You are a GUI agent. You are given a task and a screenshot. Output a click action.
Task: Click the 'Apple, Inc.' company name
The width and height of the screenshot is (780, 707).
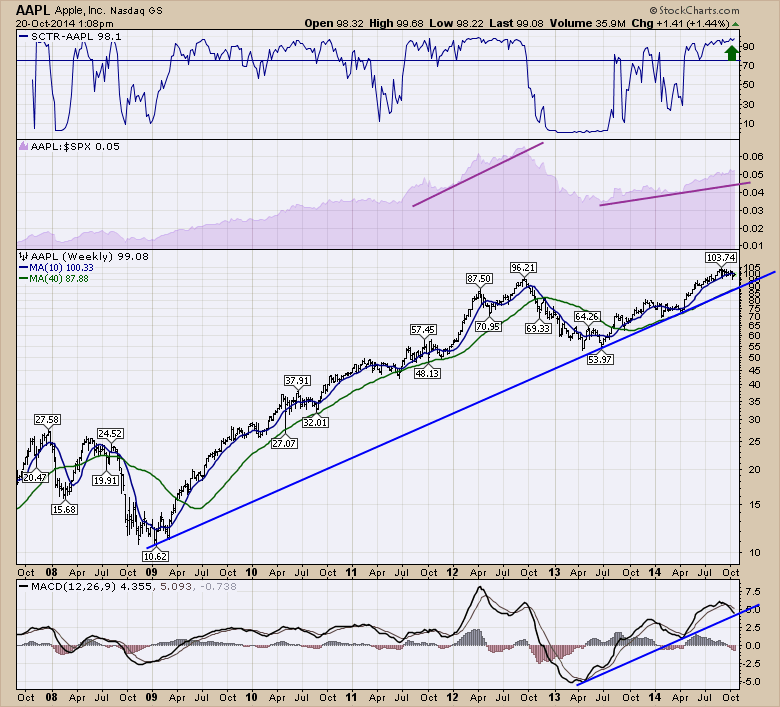click(x=80, y=10)
